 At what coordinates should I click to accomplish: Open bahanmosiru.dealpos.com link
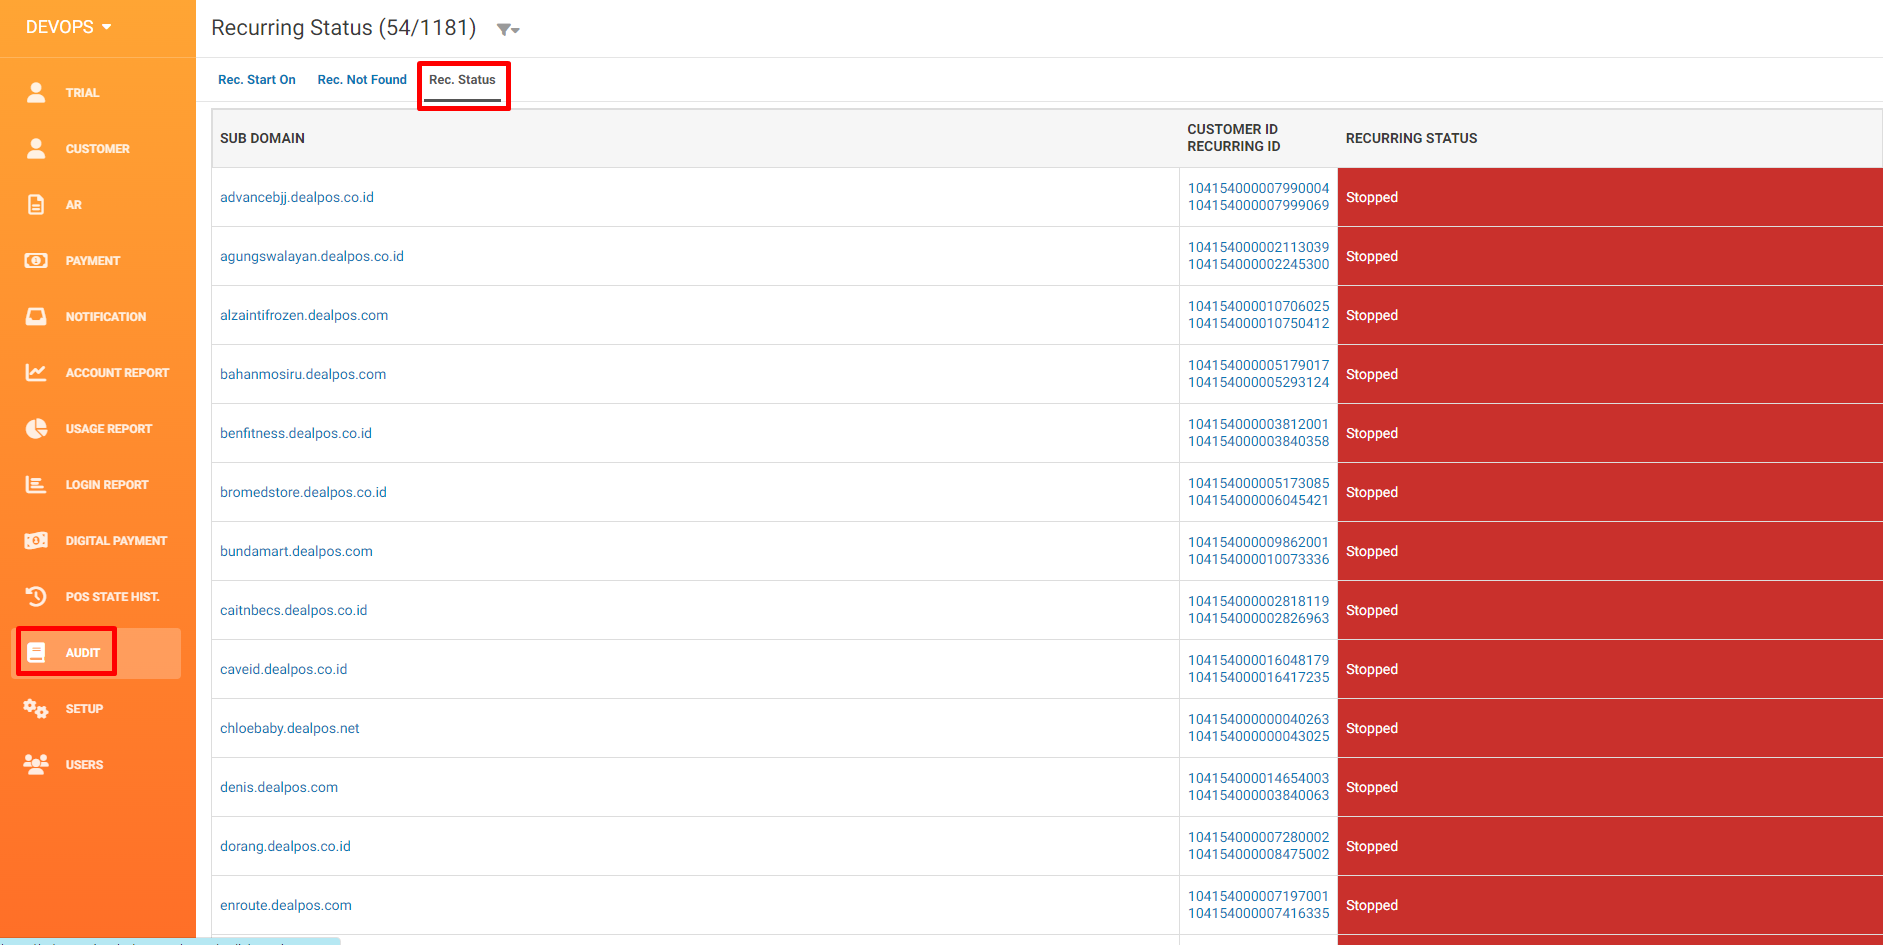303,375
